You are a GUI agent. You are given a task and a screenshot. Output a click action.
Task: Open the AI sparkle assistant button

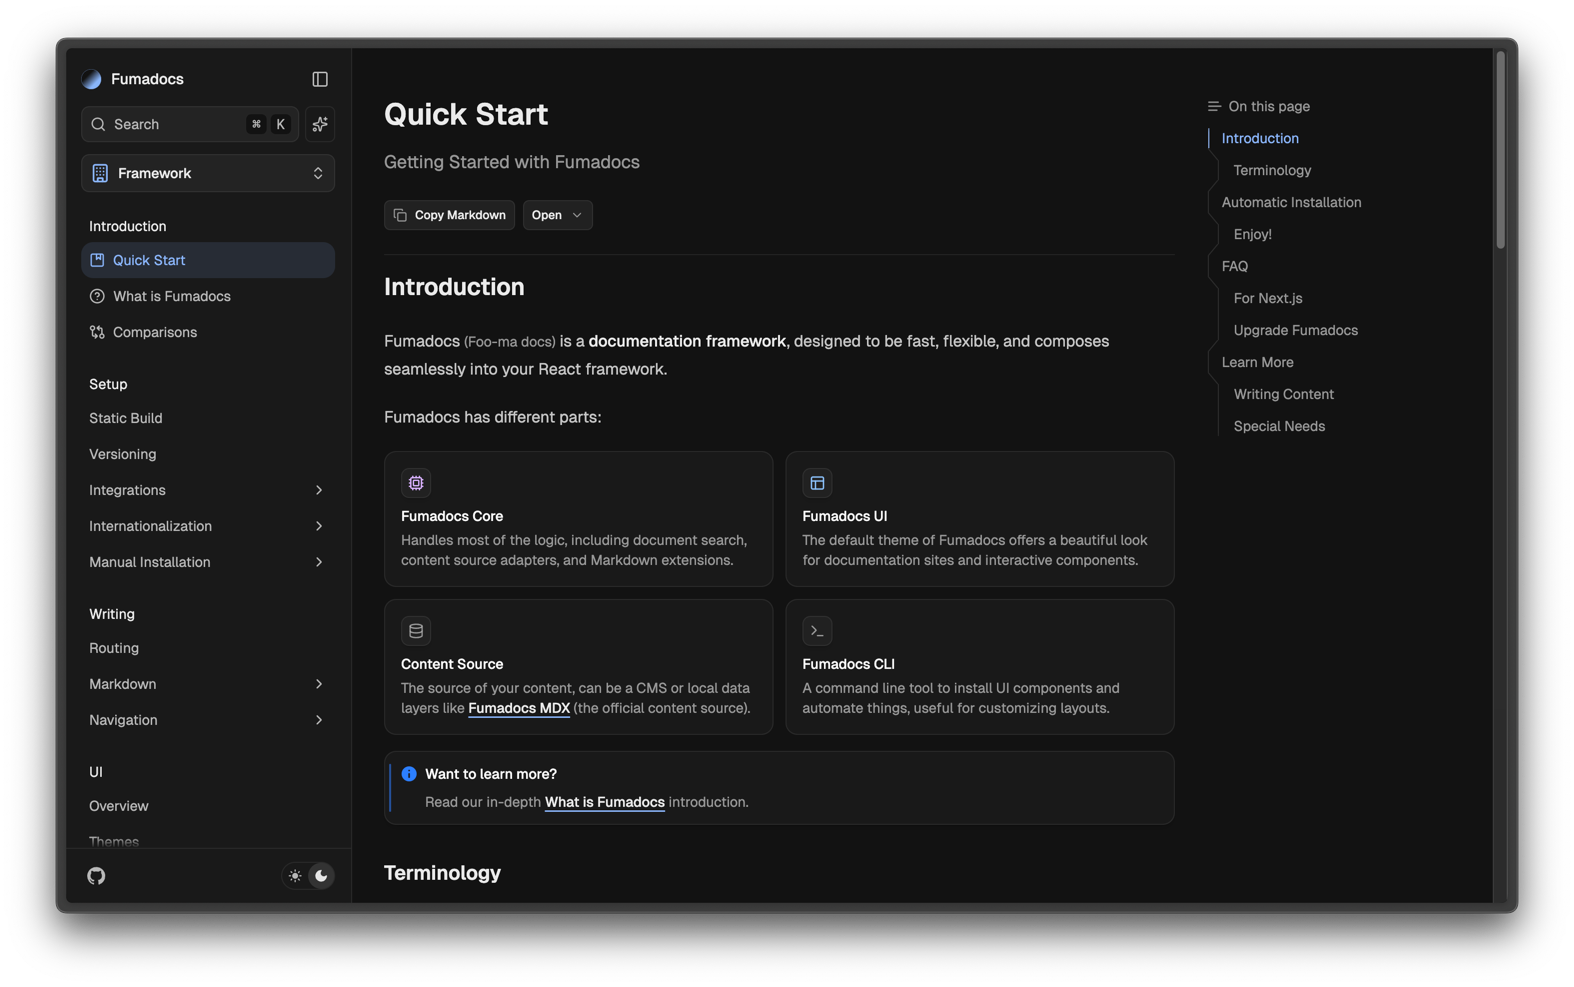tap(320, 124)
